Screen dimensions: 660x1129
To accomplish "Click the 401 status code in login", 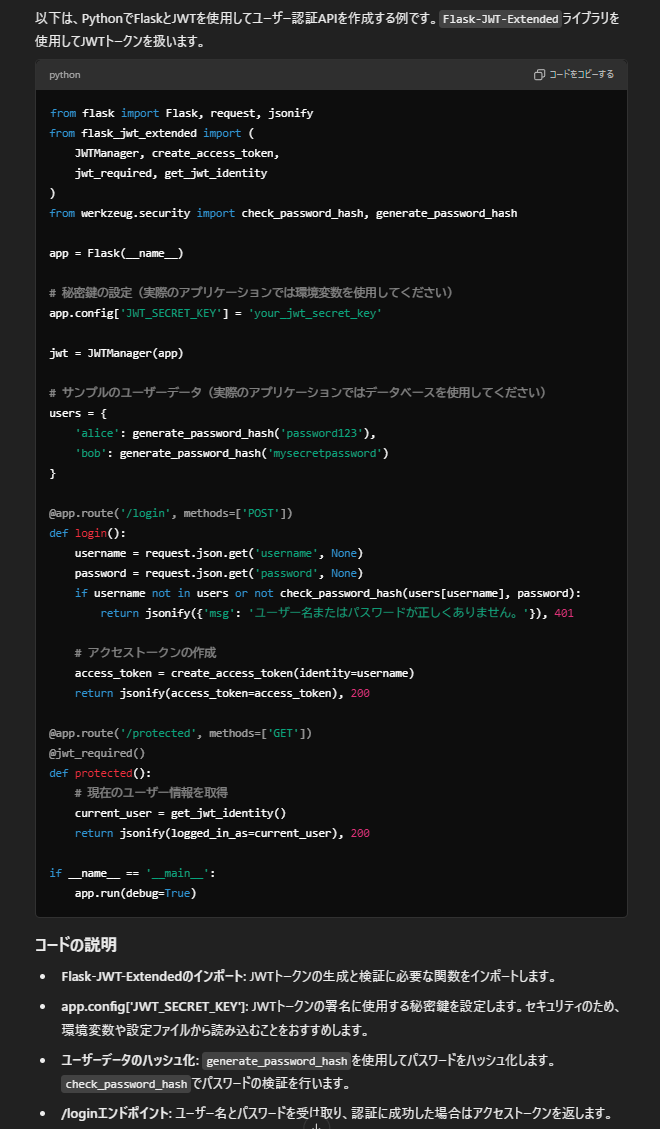I will (x=563, y=613).
